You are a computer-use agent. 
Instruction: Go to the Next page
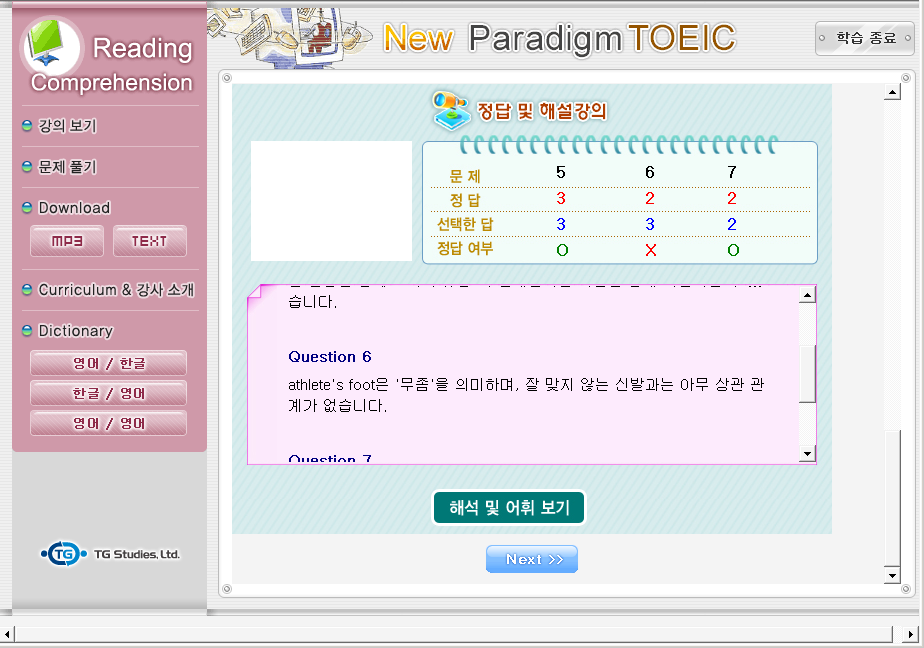pyautogui.click(x=532, y=559)
